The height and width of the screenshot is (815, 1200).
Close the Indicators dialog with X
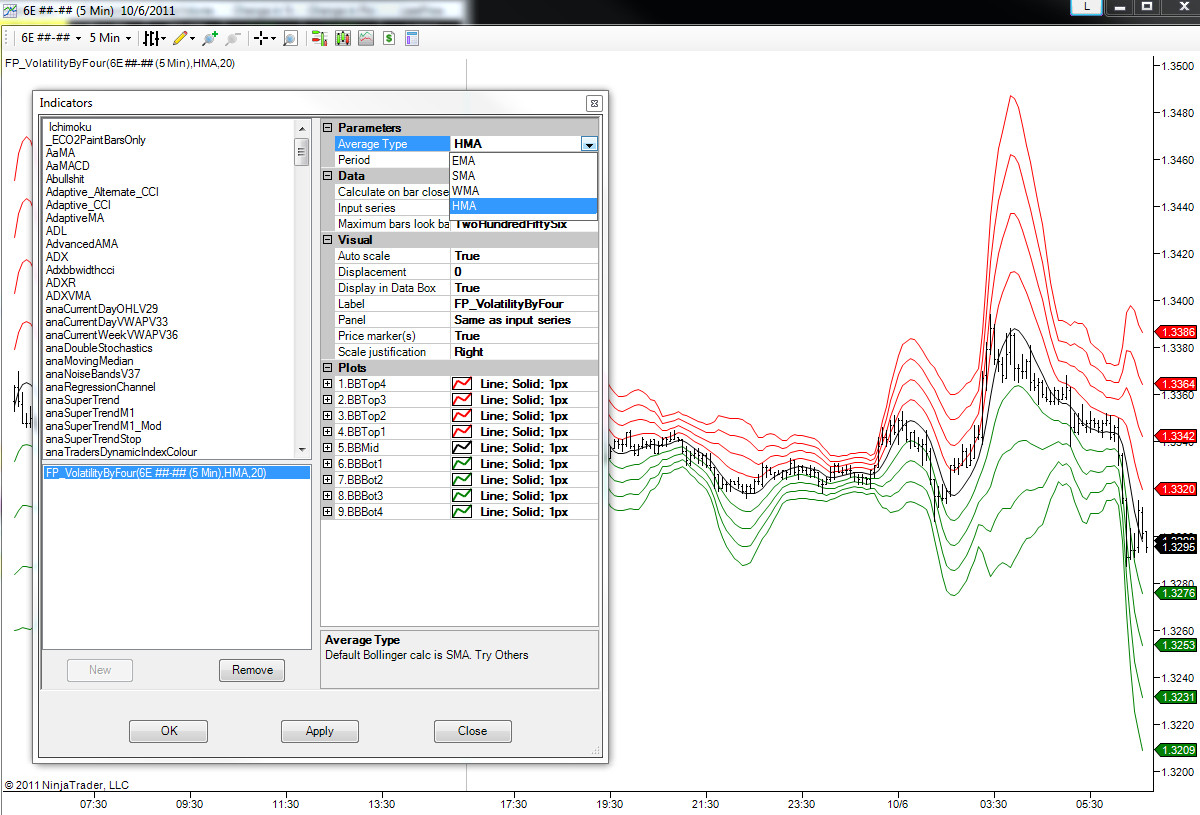pos(593,103)
